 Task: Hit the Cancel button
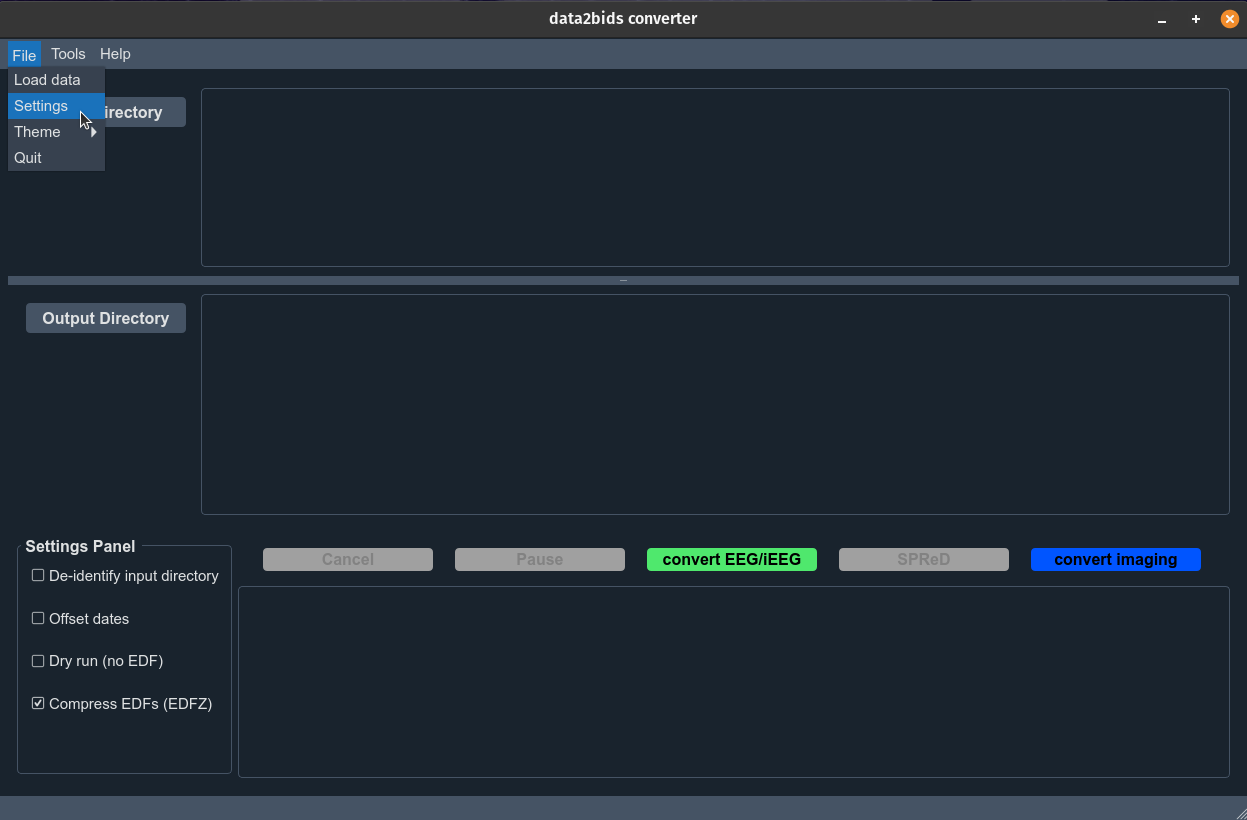(x=347, y=560)
